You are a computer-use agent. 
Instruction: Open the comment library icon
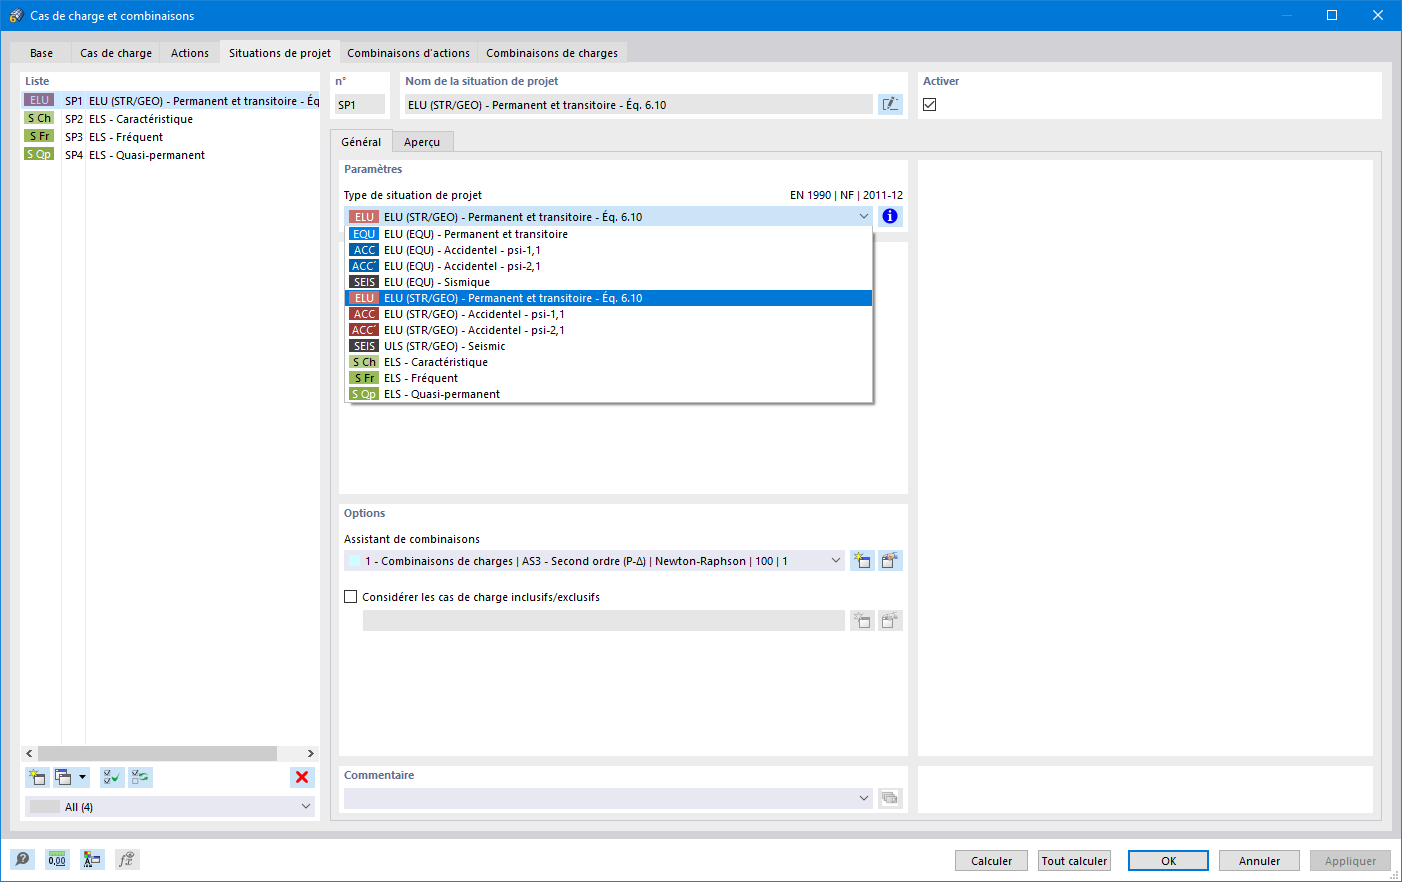pos(890,798)
